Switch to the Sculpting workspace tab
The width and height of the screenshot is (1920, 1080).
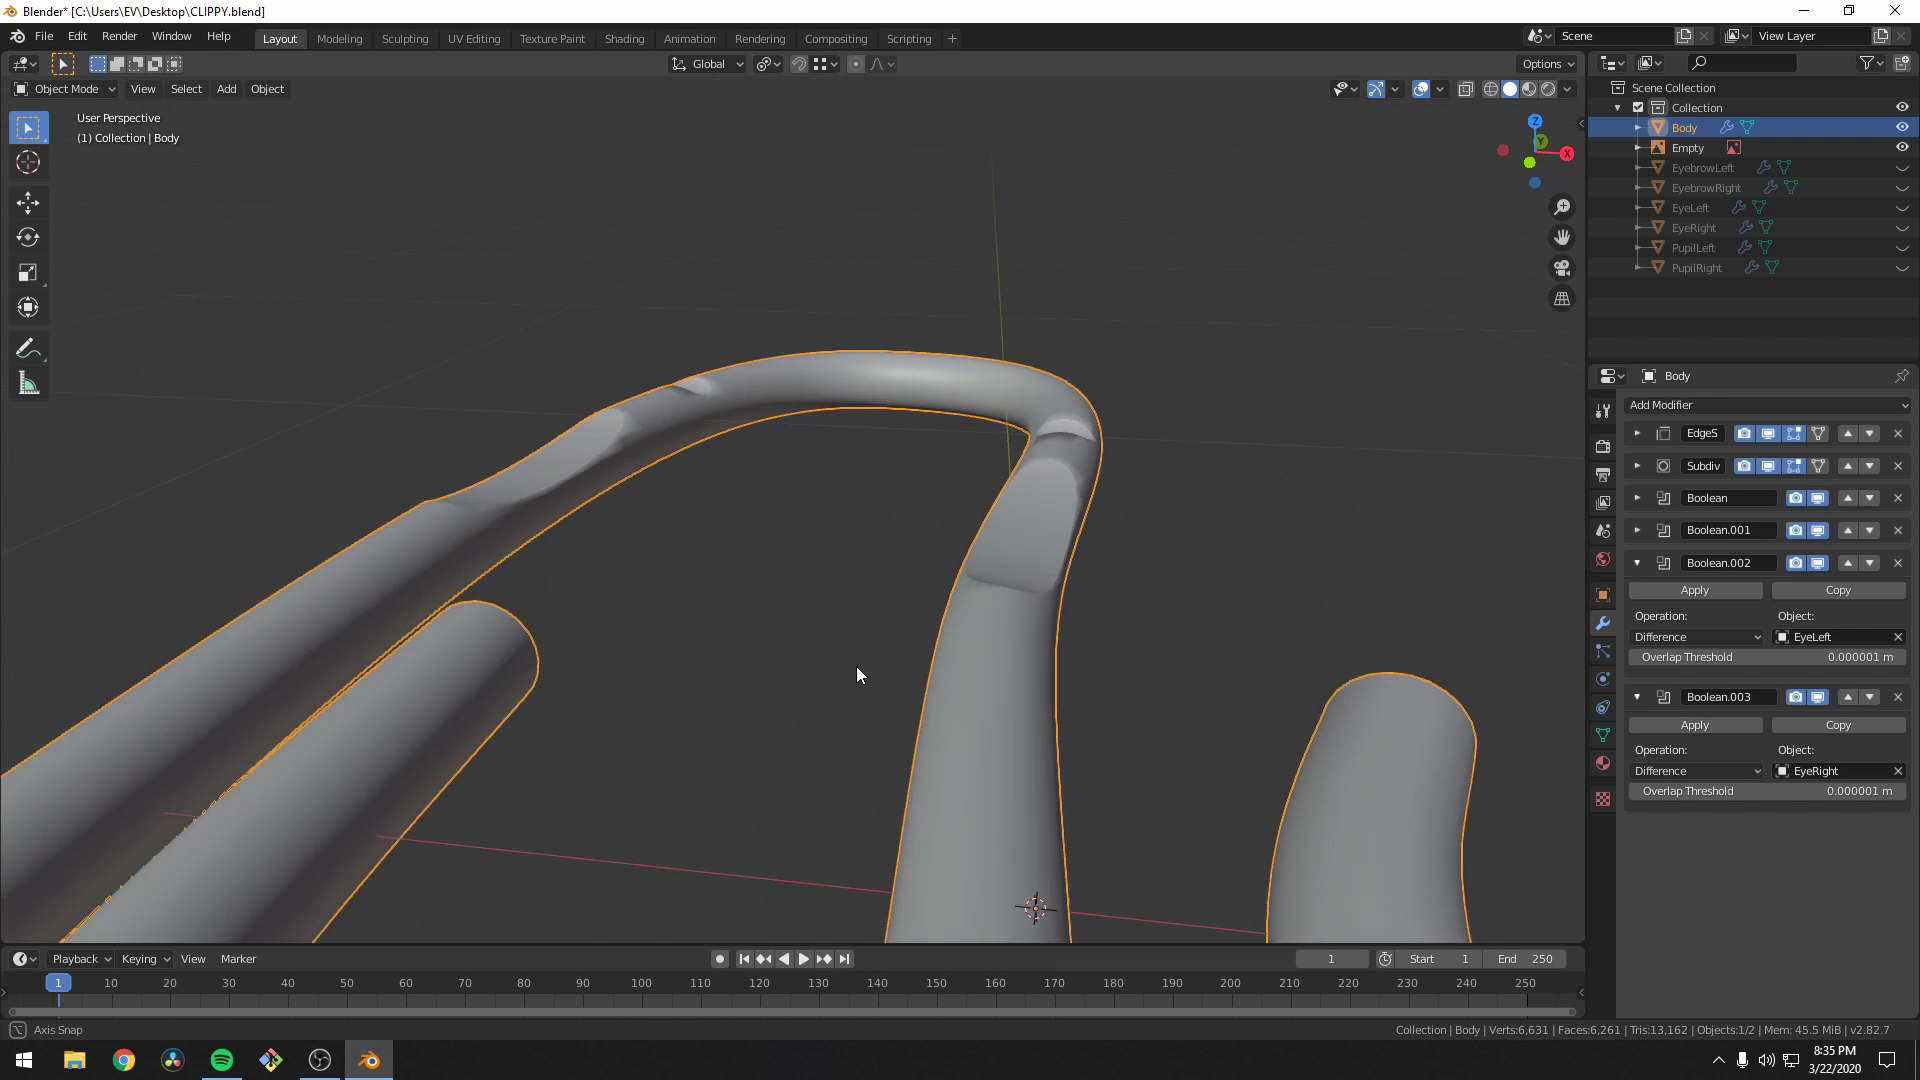405,38
